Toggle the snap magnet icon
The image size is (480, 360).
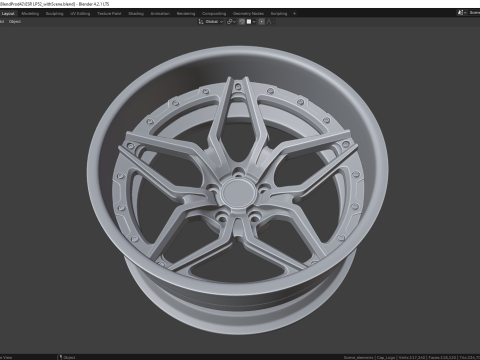coord(242,22)
